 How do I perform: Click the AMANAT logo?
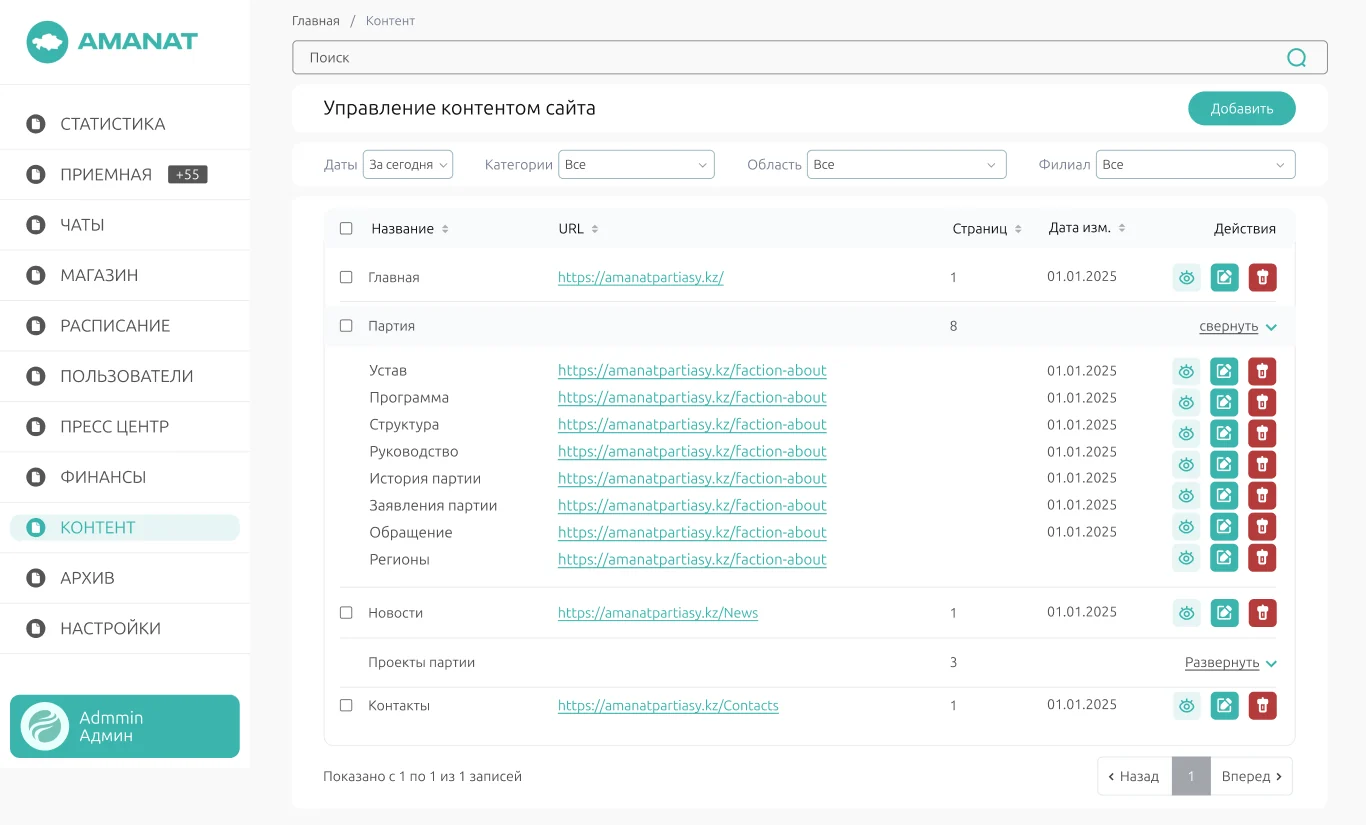coord(112,42)
